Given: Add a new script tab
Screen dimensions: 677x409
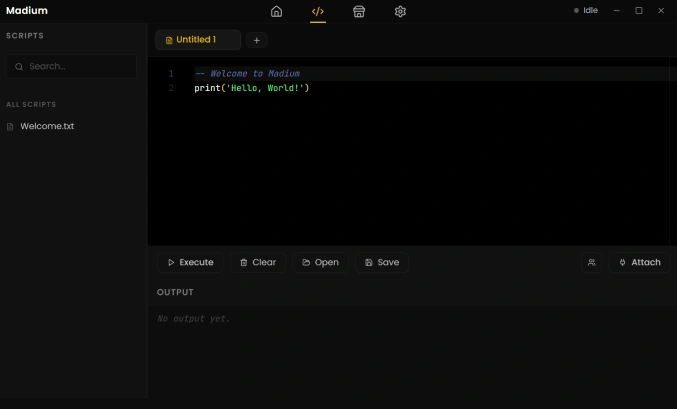Looking at the screenshot, I should coord(256,40).
